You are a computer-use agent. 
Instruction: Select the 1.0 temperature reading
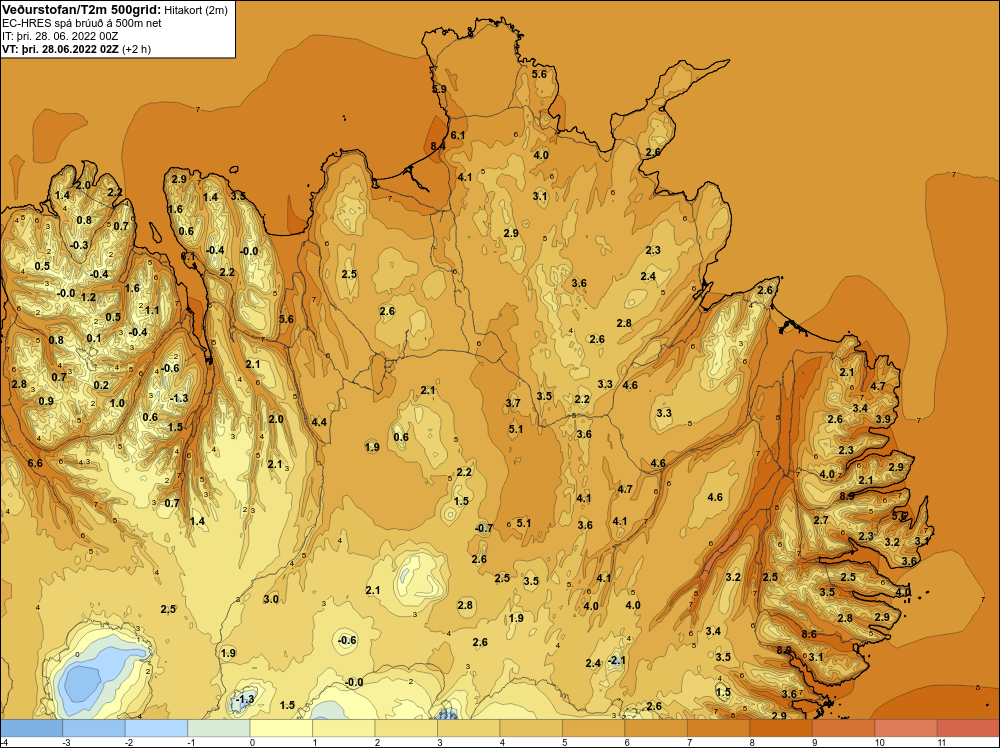117,403
